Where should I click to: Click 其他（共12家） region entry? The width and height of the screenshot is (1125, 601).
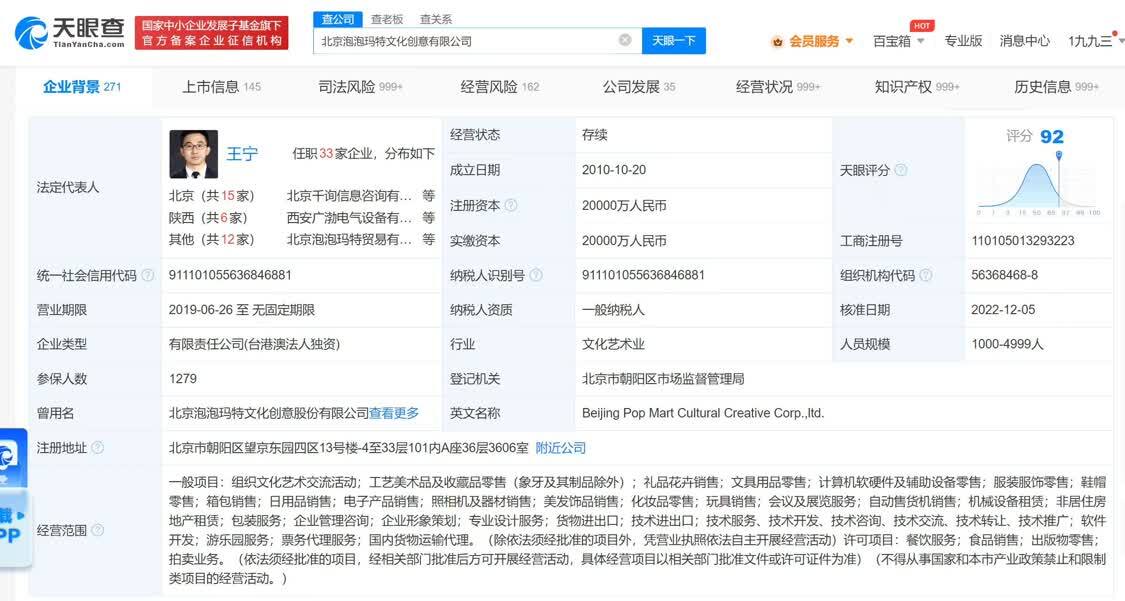pyautogui.click(x=212, y=240)
